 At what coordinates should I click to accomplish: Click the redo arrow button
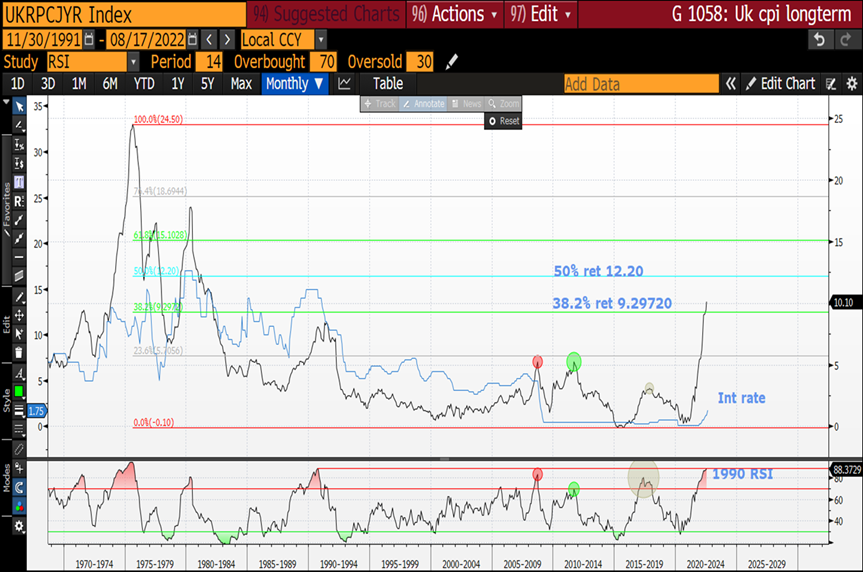pos(845,40)
